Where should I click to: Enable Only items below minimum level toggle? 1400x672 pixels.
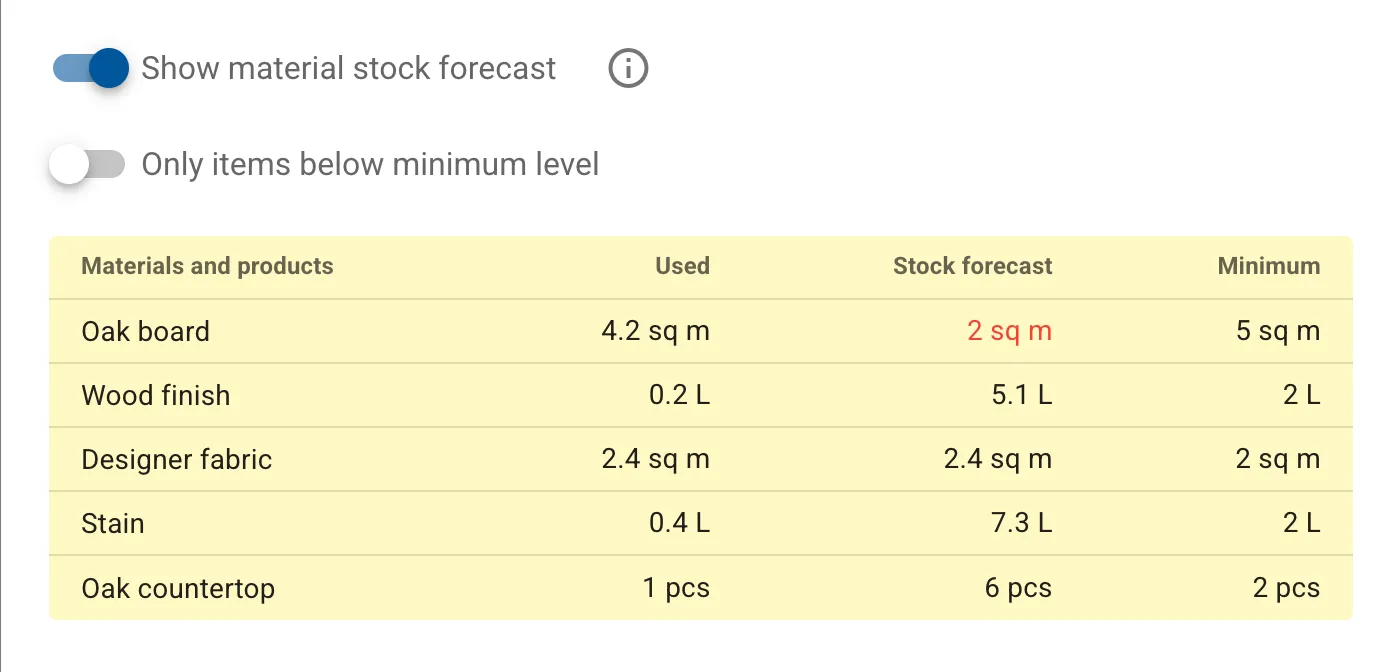[88, 164]
